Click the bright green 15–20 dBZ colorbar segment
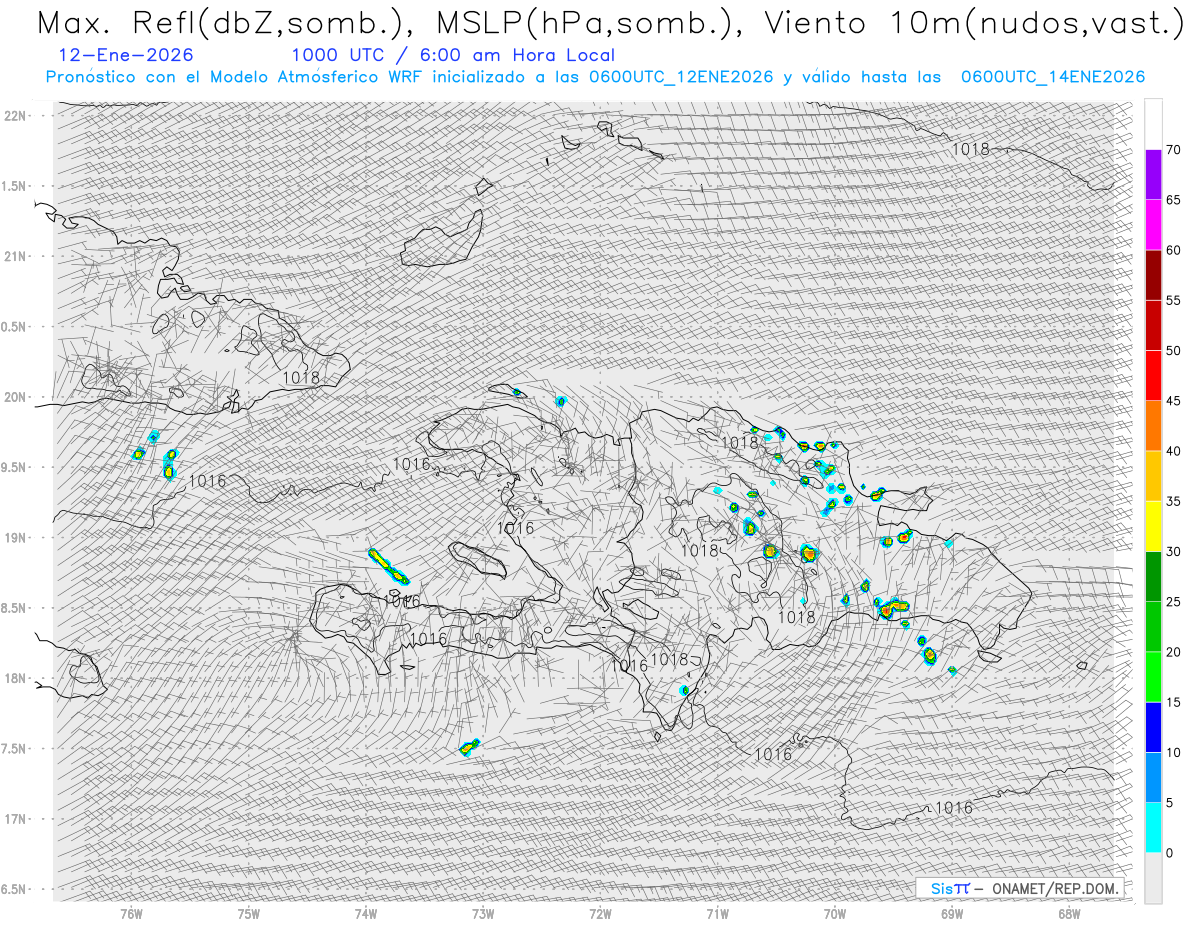Screen dimensions: 1200x927 coord(1153,677)
